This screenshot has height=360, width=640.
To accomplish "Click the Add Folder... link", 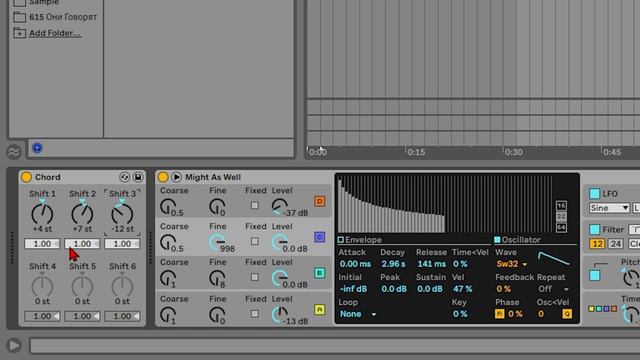I will [x=55, y=33].
